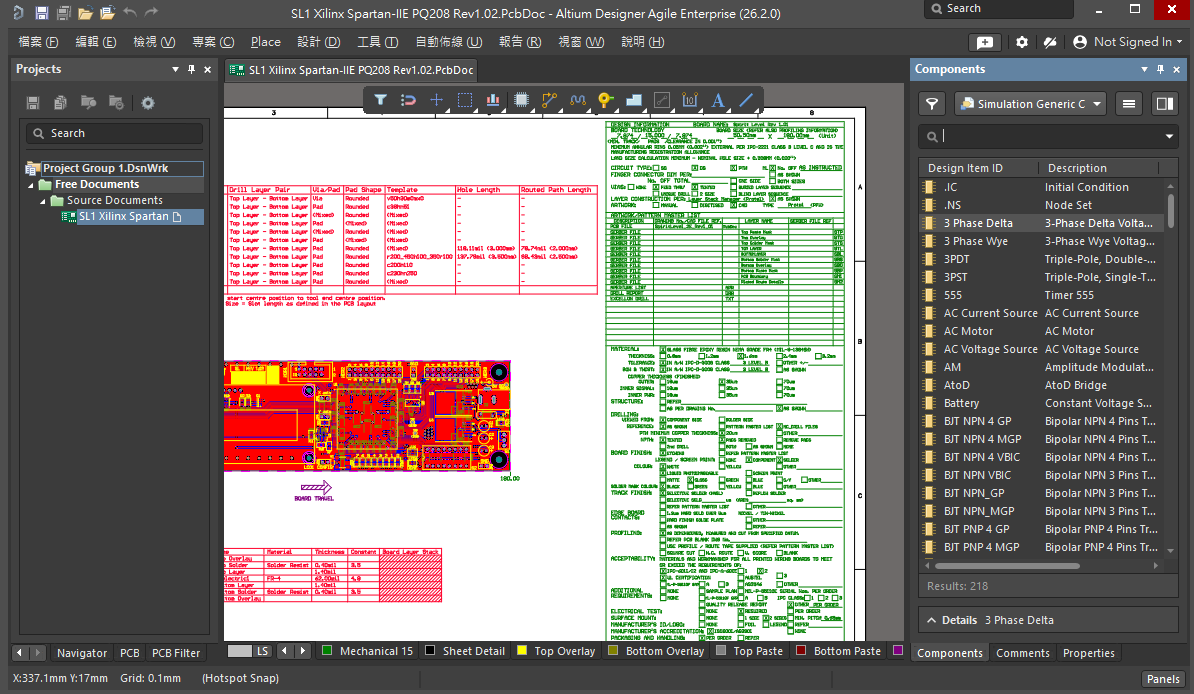Open the Components panel hamburger menu
Screen dimensions: 1194x694
coord(1129,104)
